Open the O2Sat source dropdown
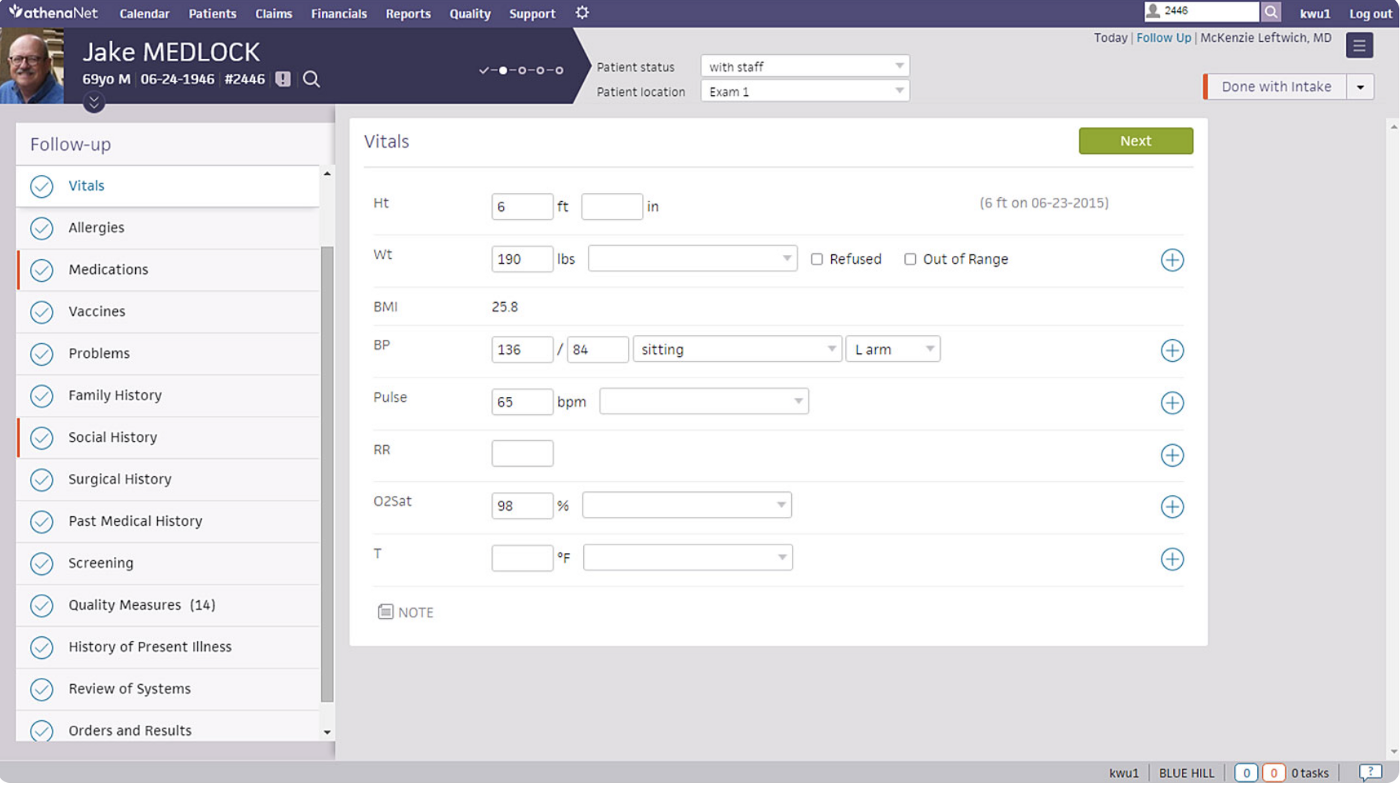1400x786 pixels. coord(687,505)
